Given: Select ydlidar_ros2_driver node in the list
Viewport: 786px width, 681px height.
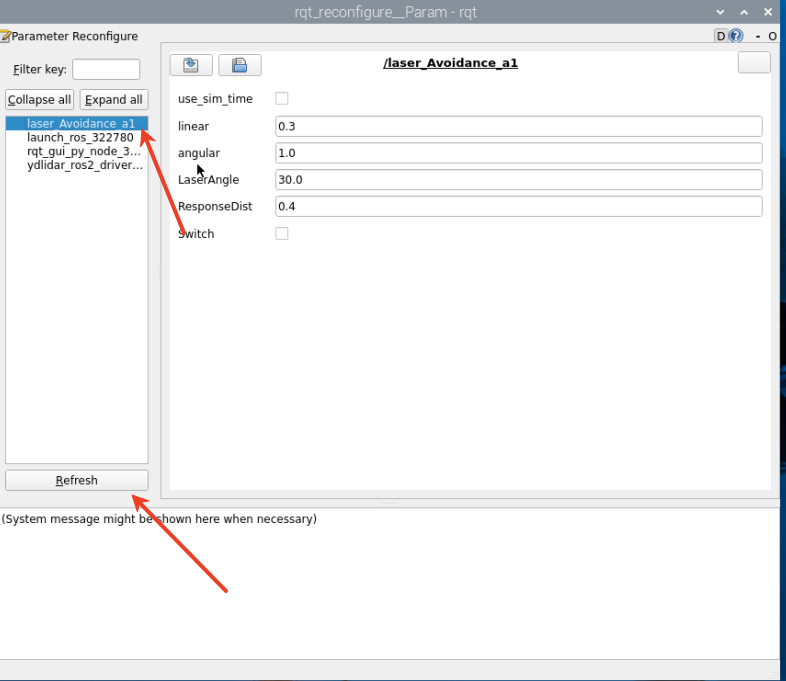Looking at the screenshot, I should 84,166.
